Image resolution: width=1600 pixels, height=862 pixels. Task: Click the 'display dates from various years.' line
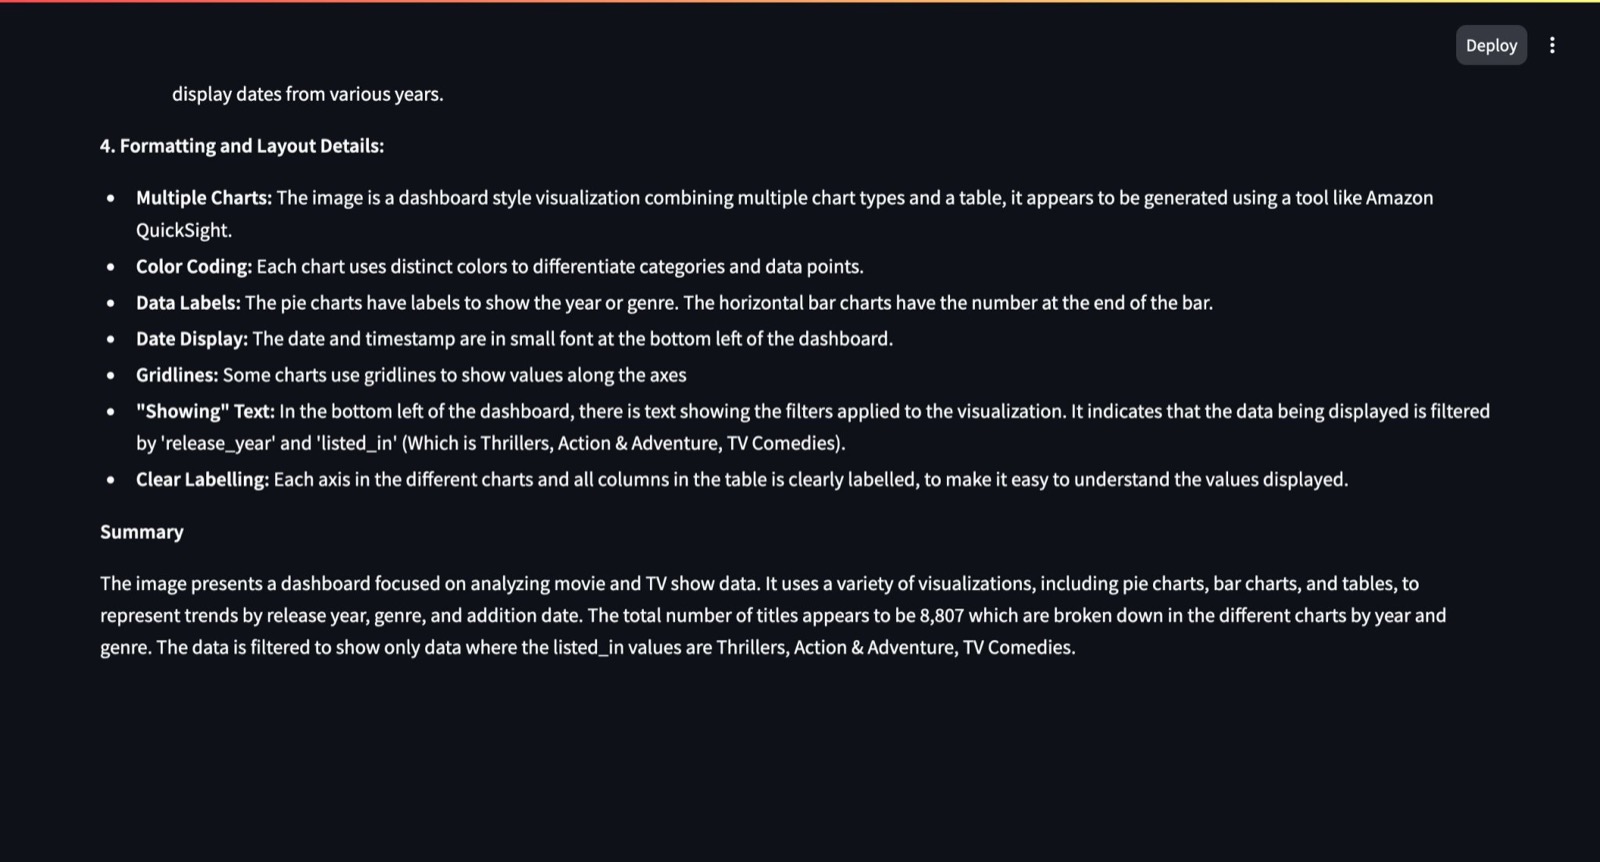(x=307, y=94)
